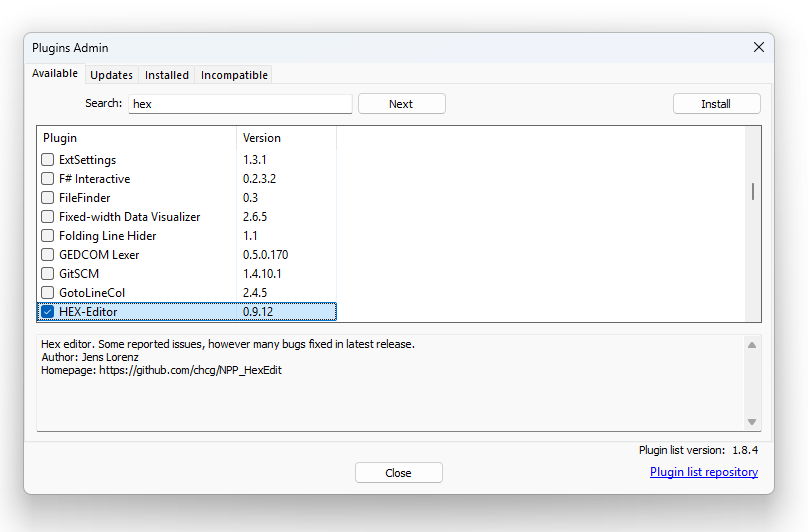808x532 pixels.
Task: Open the Plugin list repository link
Action: pos(703,472)
